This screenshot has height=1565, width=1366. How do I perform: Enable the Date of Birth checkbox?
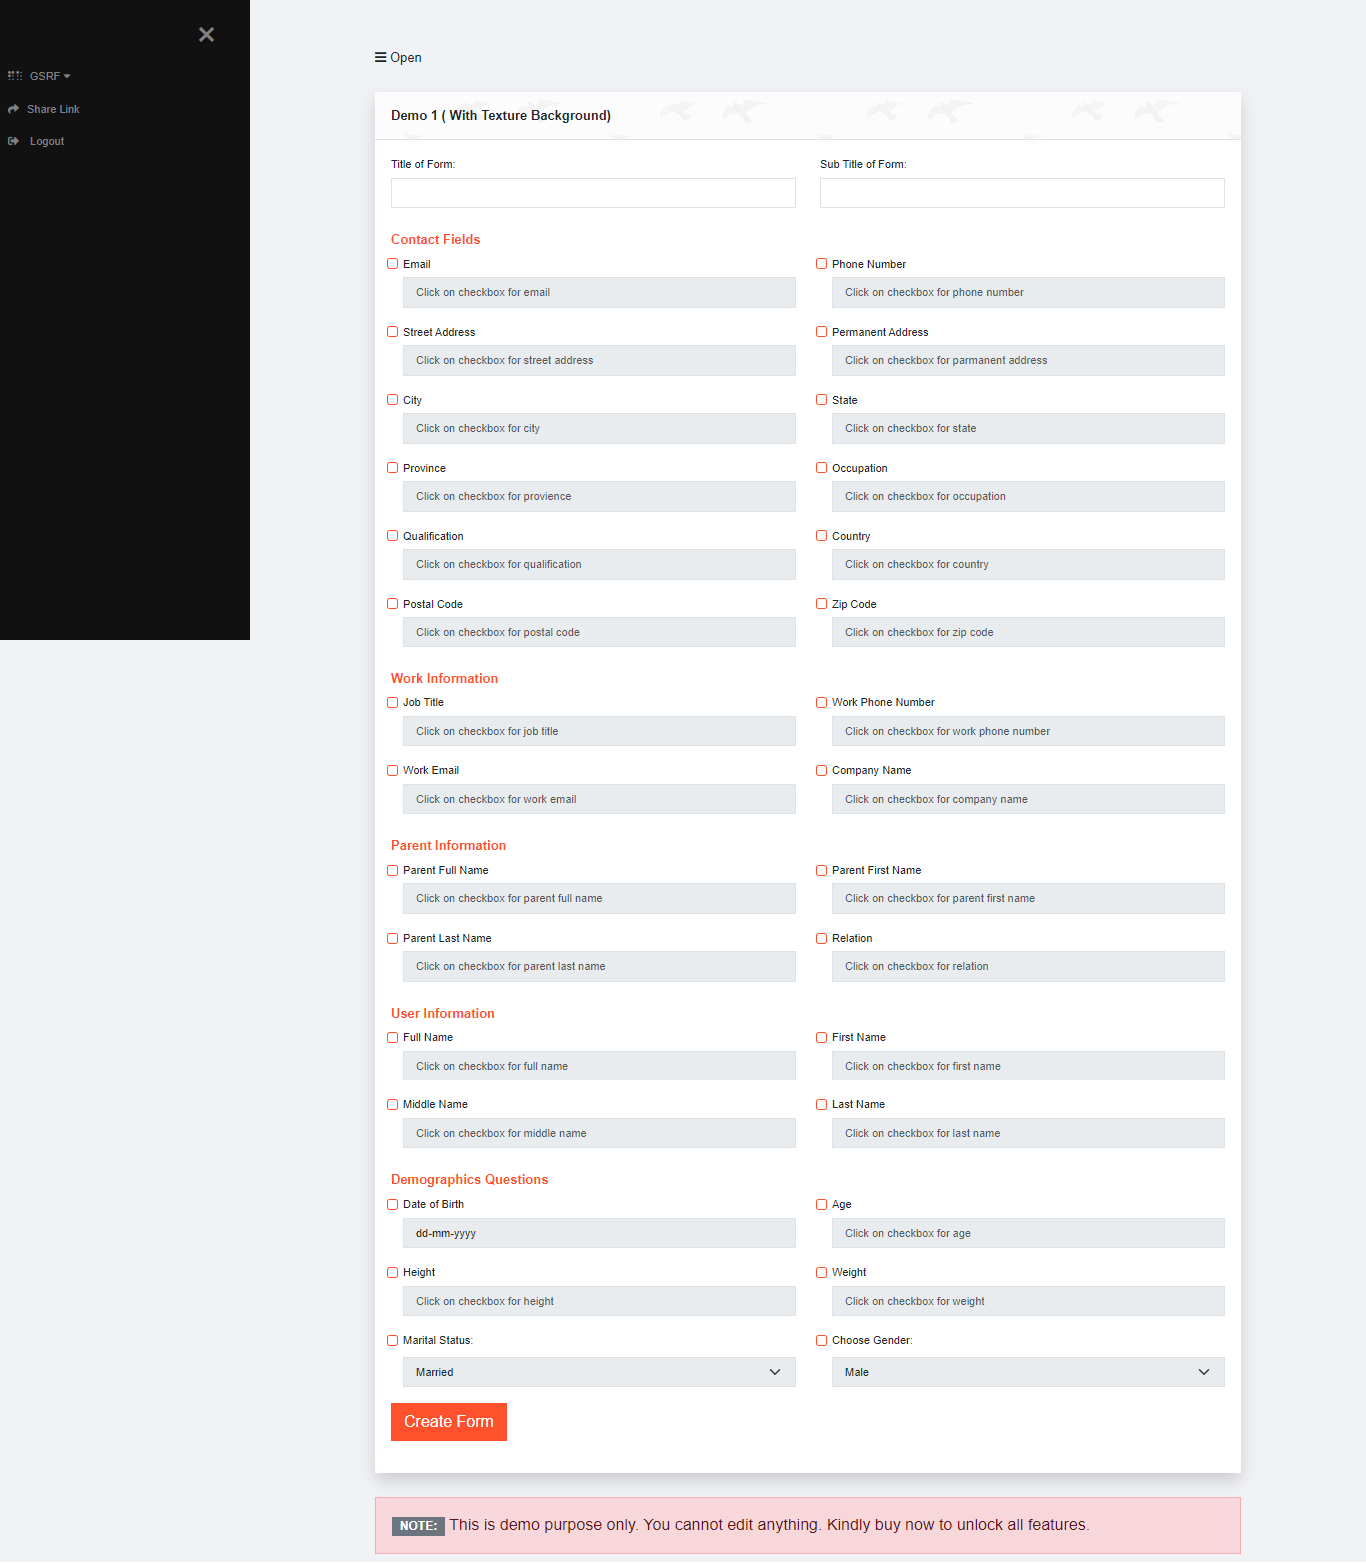click(x=392, y=1204)
